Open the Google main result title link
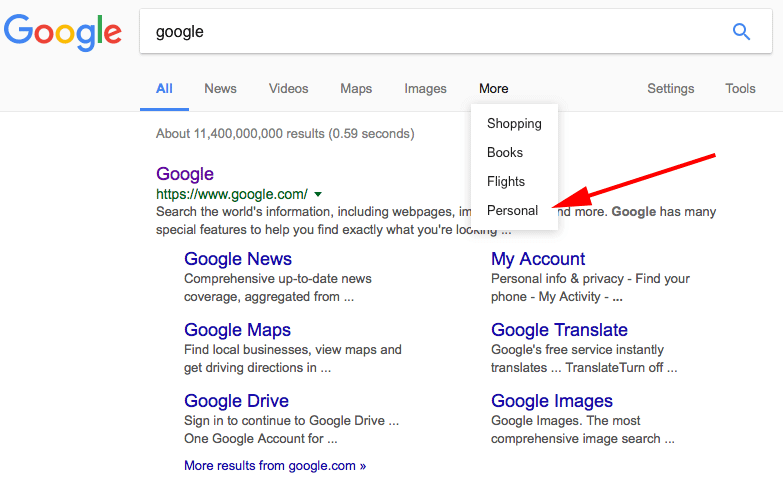 (x=185, y=174)
